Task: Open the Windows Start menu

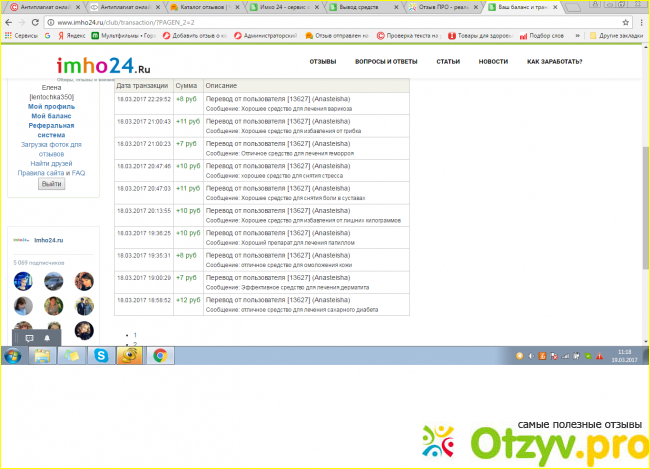Action: tap(14, 355)
